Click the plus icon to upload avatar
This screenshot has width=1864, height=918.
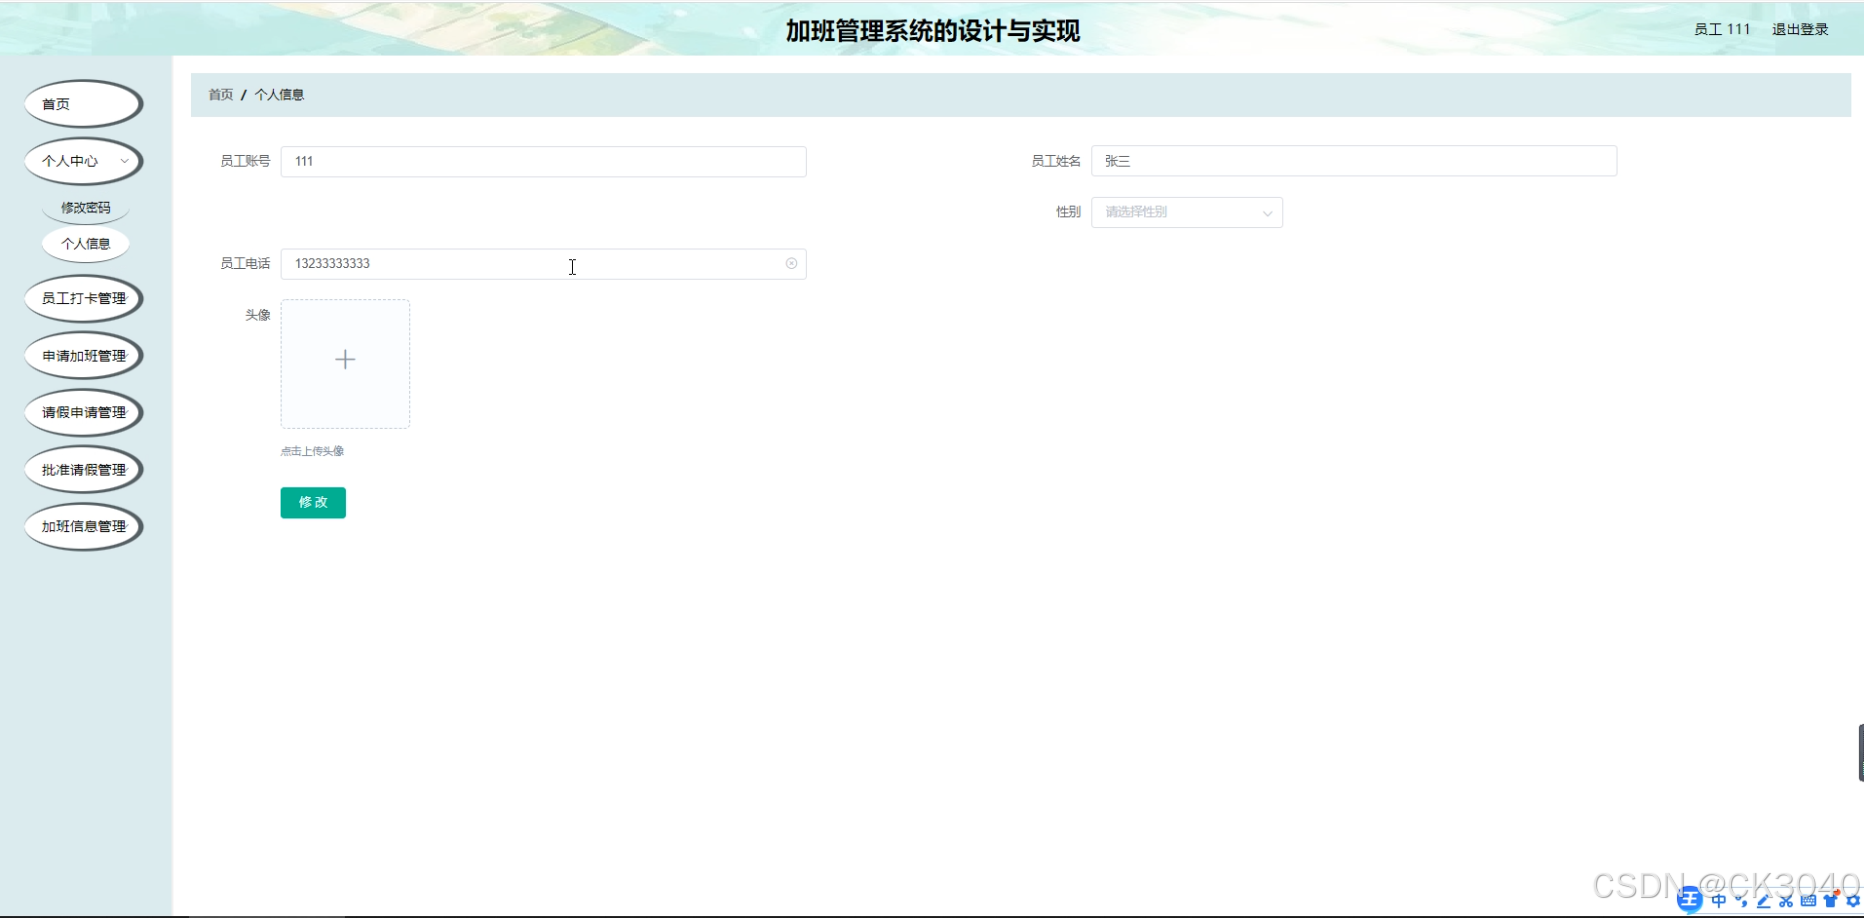coord(345,359)
